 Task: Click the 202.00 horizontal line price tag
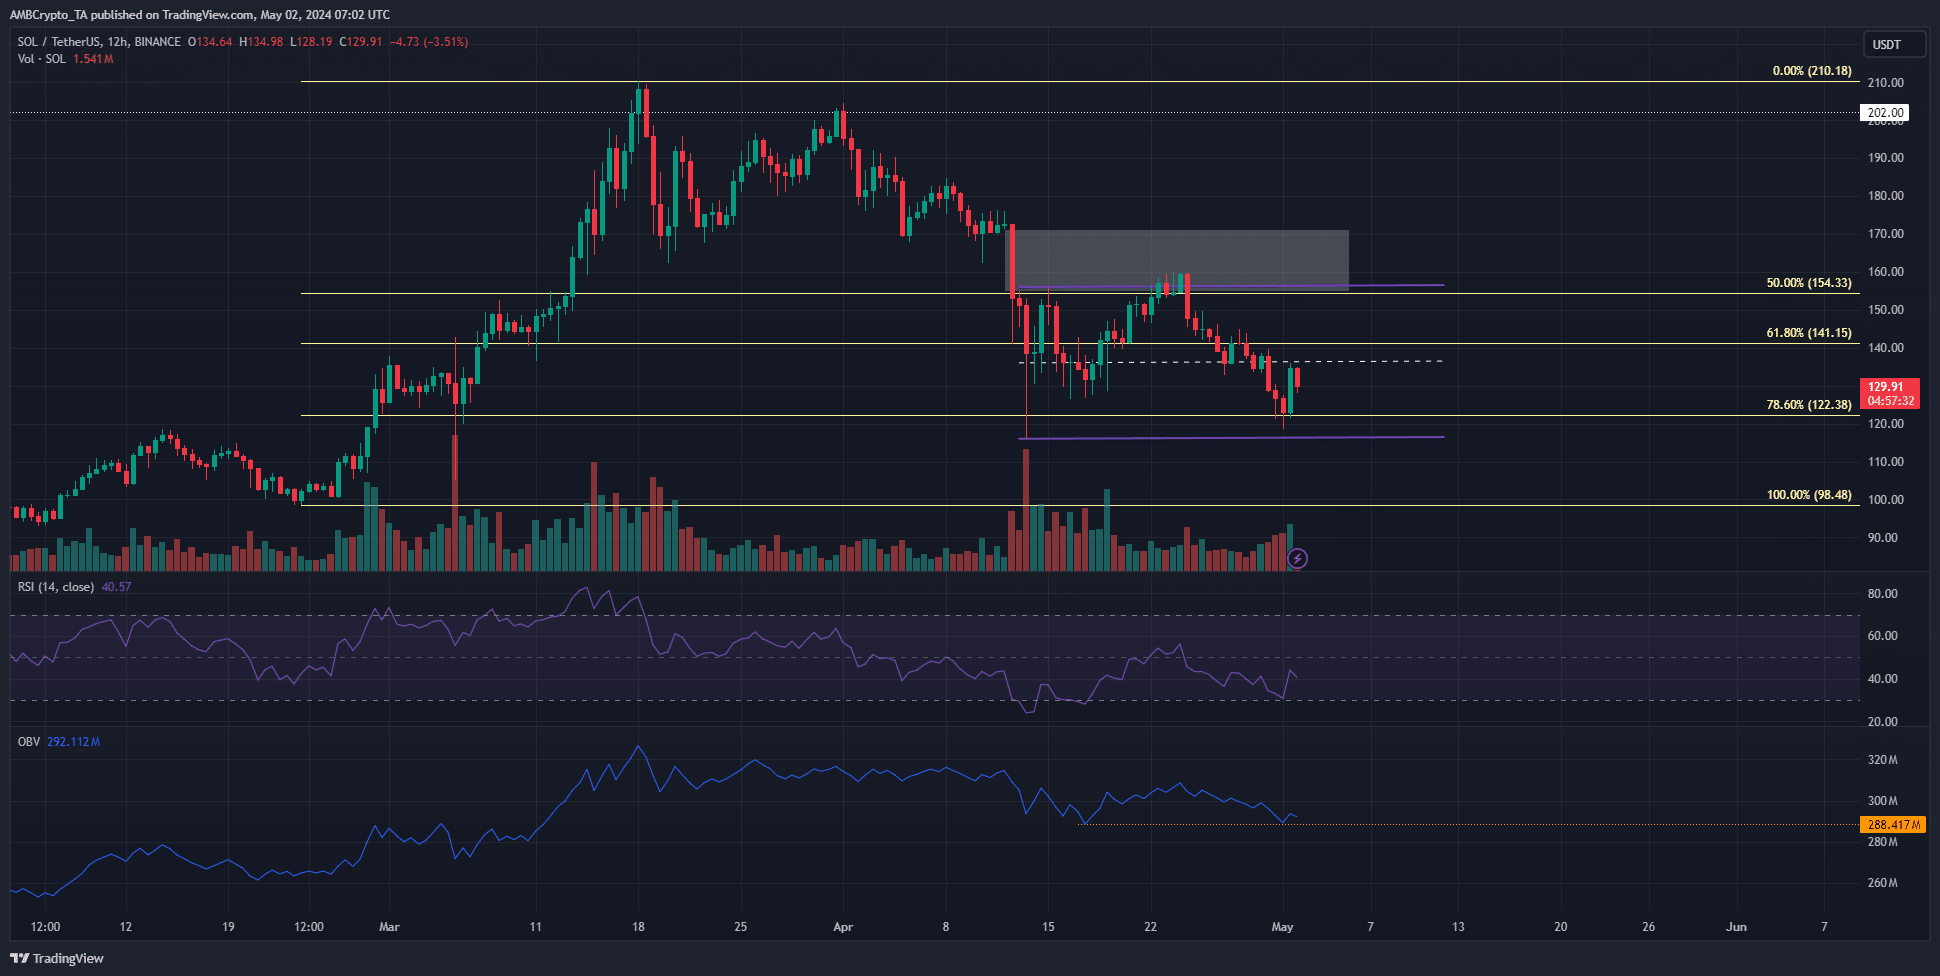coord(1885,113)
